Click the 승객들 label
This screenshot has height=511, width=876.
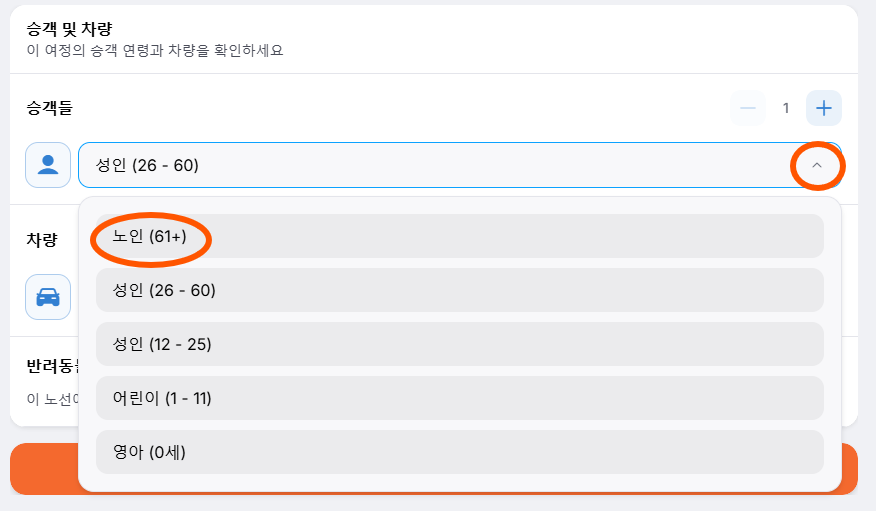50,107
